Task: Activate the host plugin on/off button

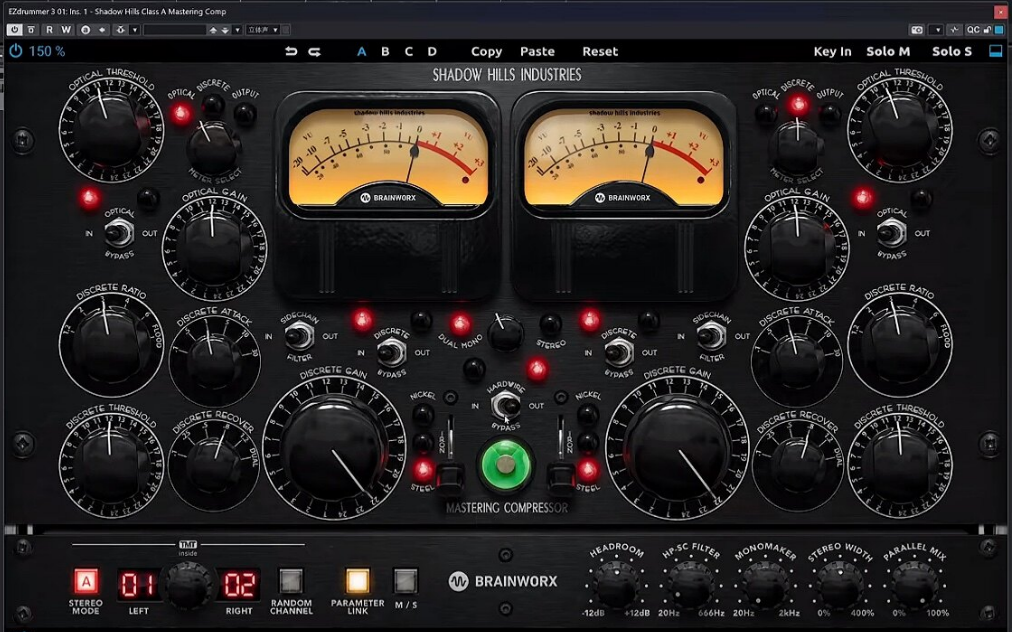Action: (14, 30)
